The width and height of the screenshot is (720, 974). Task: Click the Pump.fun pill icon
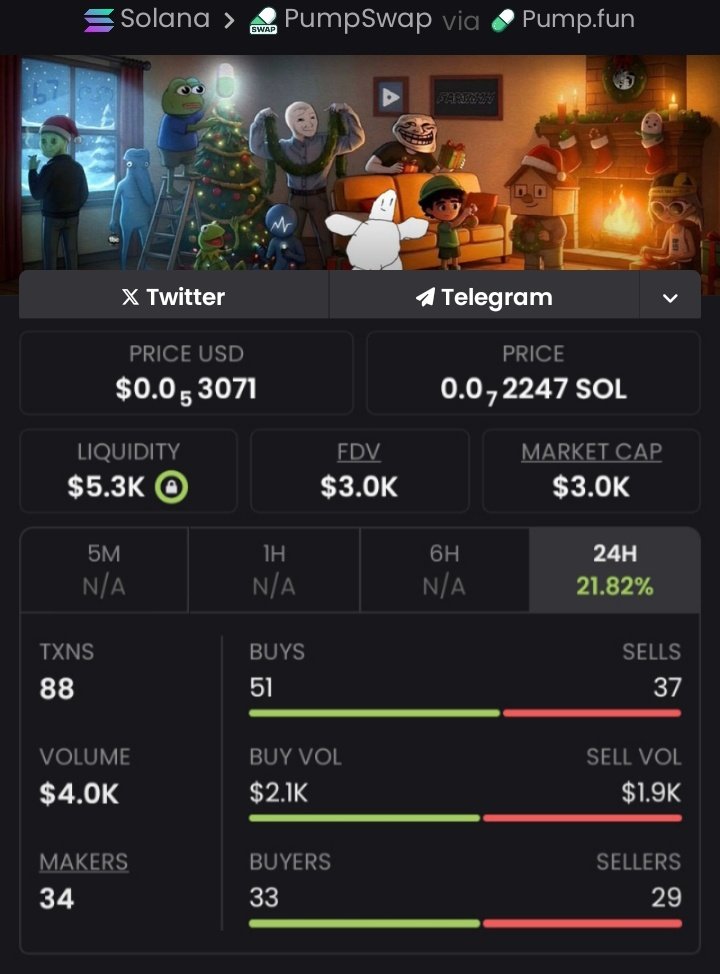coord(504,20)
